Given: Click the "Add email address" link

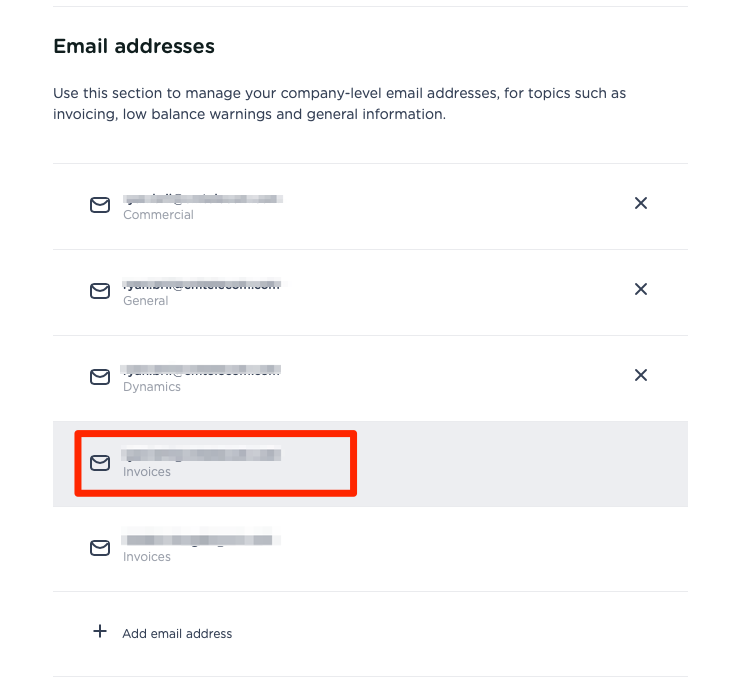Looking at the screenshot, I should tap(177, 633).
